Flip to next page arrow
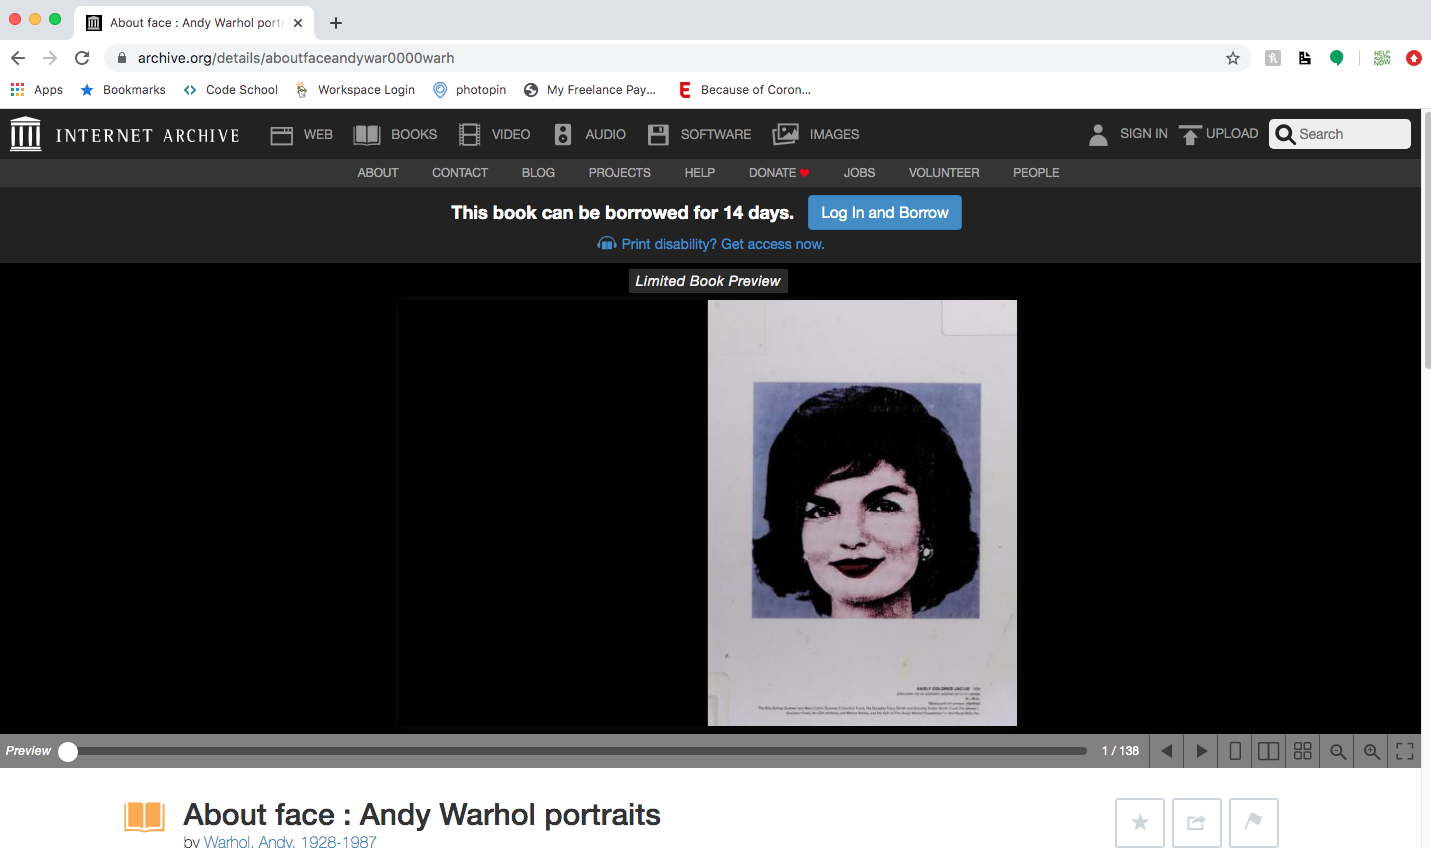The image size is (1431, 848). click(1201, 751)
